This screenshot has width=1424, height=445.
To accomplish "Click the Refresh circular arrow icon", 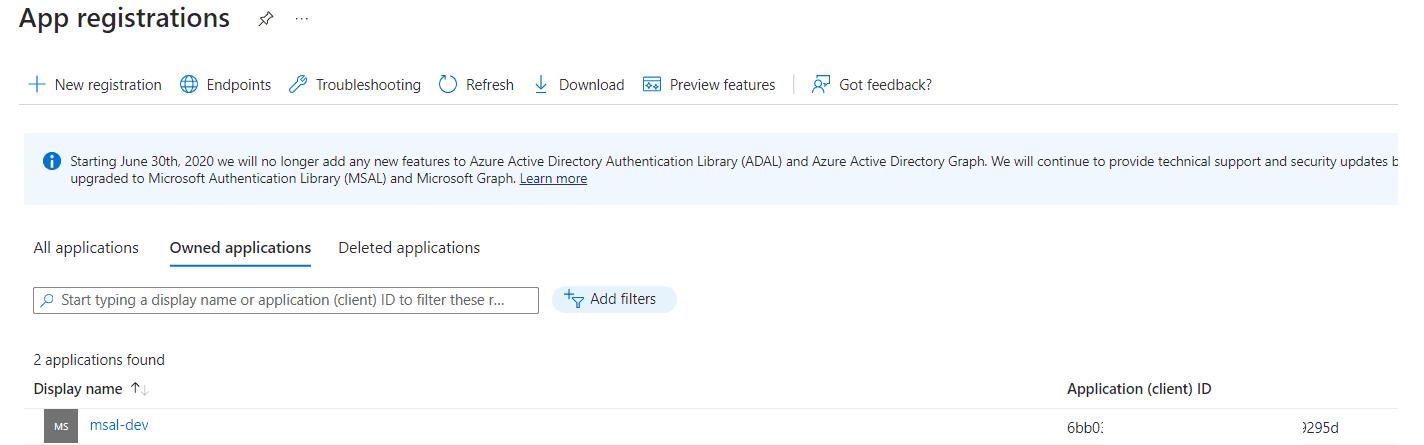I will tap(448, 85).
